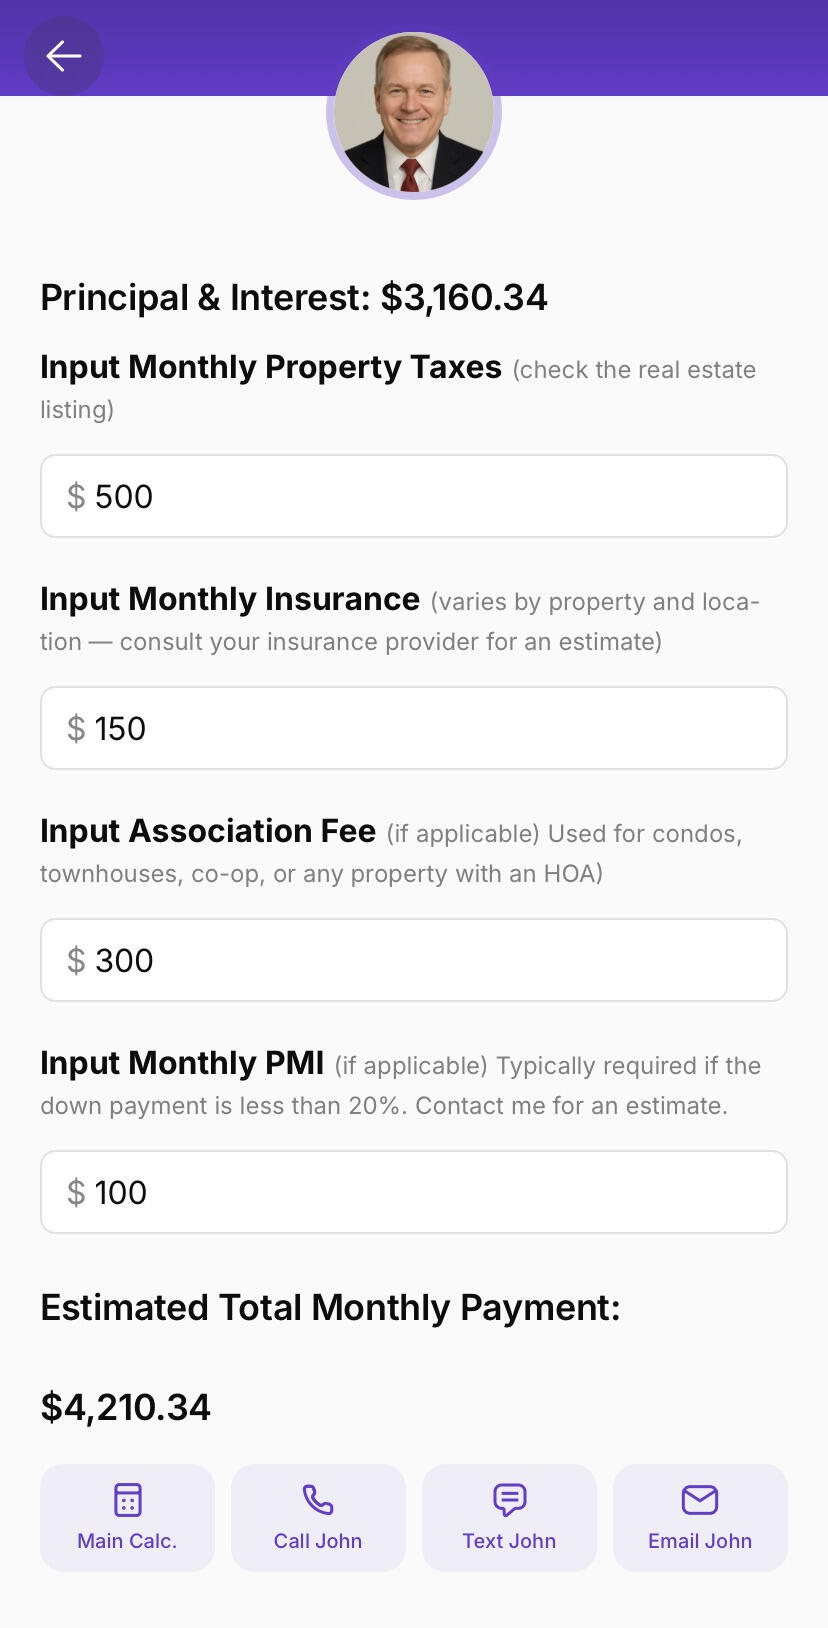Edit the Association Fee input showing 300

point(440,961)
